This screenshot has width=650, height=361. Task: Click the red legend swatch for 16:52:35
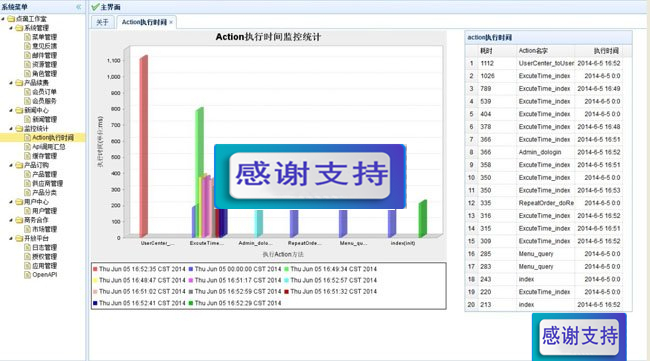click(95, 269)
